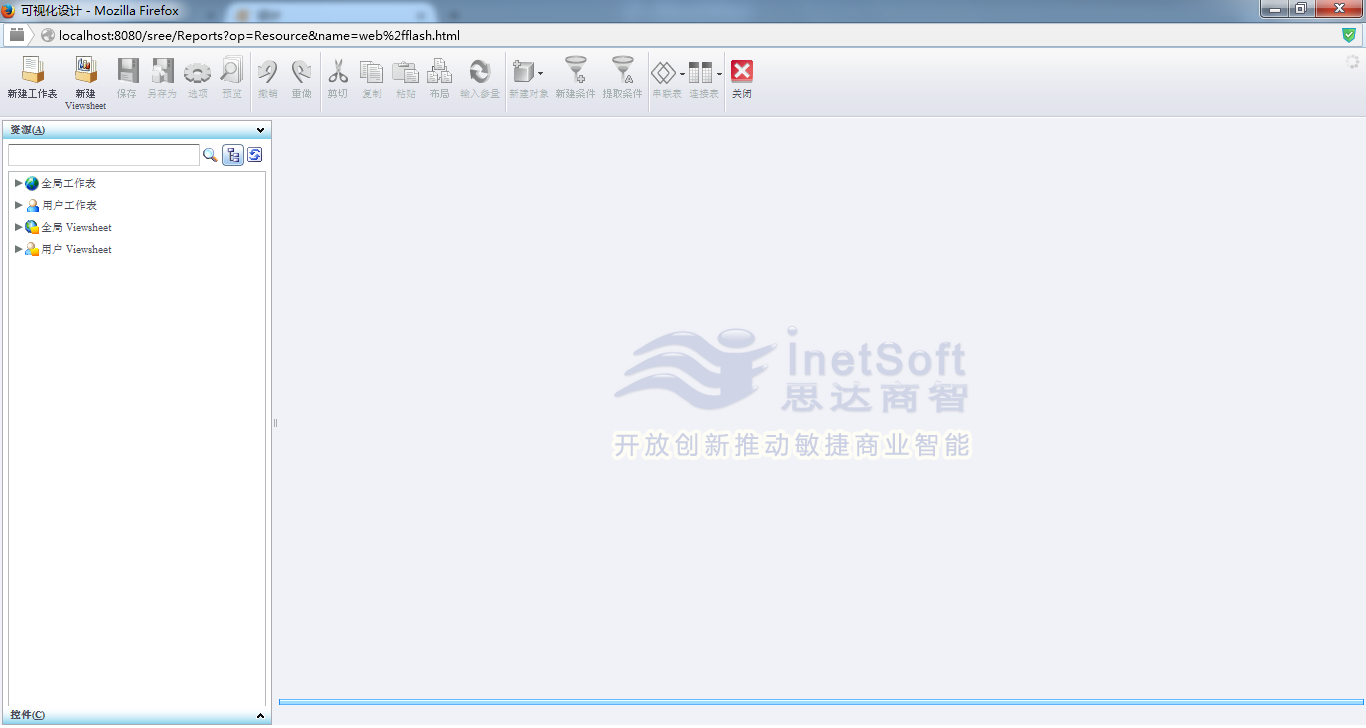Viewport: 1366px width, 728px height.
Task: Click the green shield icon in the address bar
Action: (x=1349, y=35)
